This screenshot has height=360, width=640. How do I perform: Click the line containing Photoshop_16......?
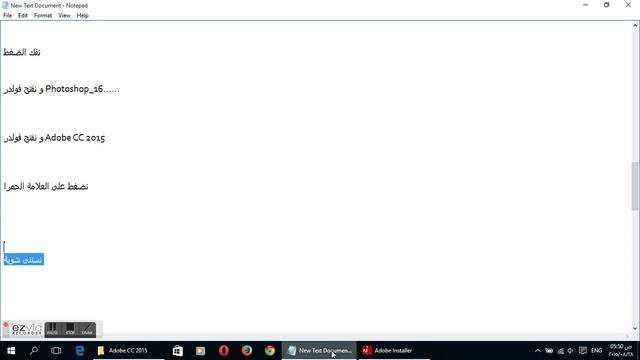pos(62,89)
